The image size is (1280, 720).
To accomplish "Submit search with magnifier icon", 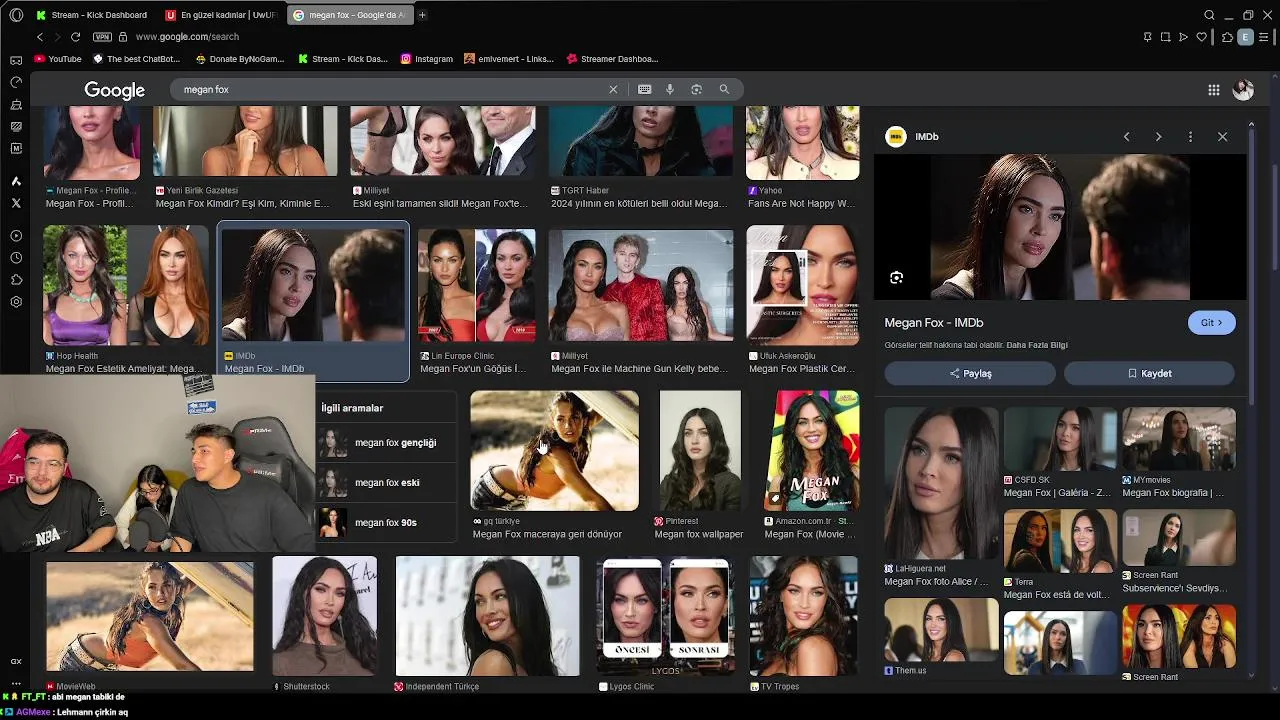I will tap(724, 89).
